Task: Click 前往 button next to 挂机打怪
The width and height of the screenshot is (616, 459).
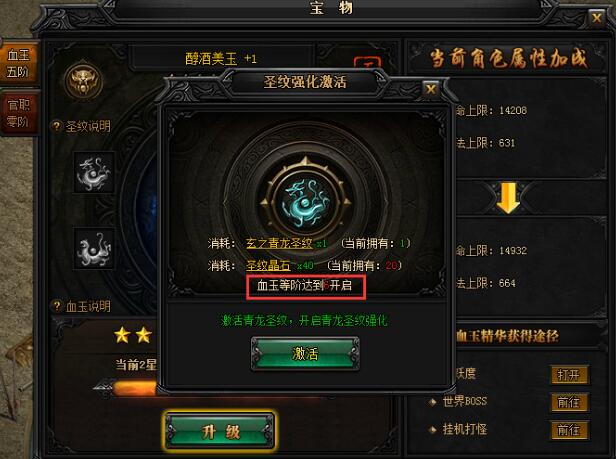Action: click(x=568, y=430)
